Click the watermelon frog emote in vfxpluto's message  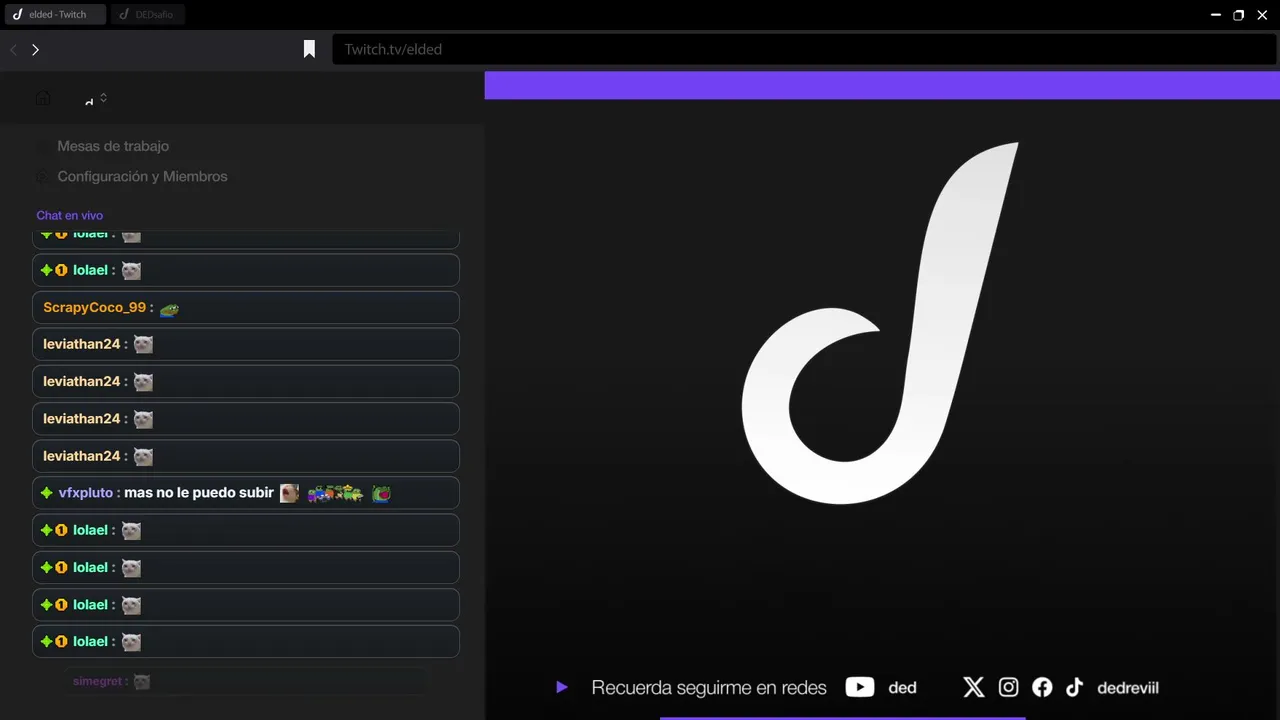tap(381, 493)
